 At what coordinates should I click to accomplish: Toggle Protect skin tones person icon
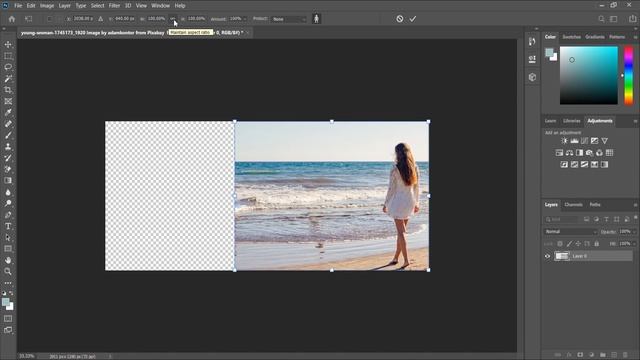pyautogui.click(x=316, y=19)
